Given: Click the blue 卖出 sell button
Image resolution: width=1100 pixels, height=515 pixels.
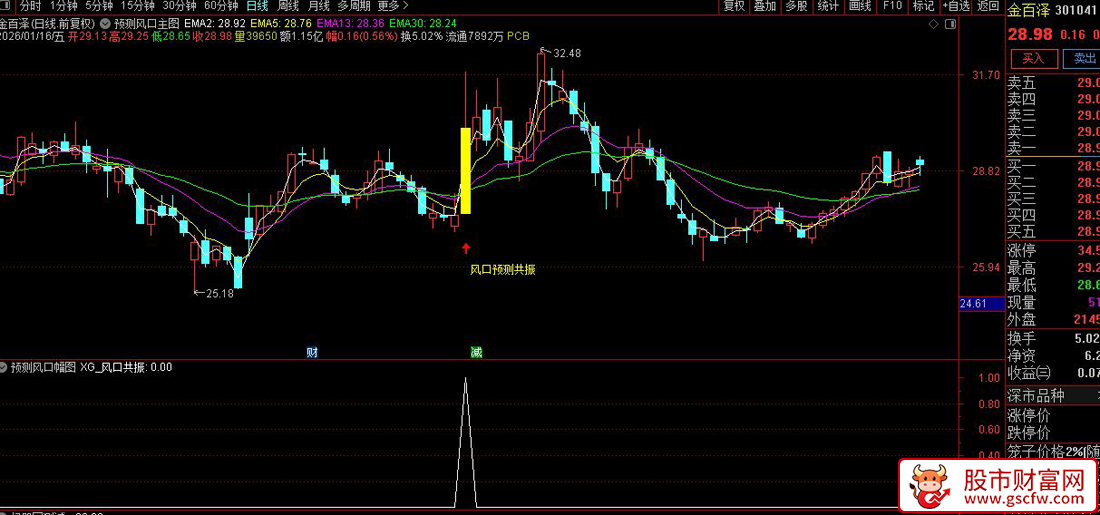Looking at the screenshot, I should pos(1081,58).
